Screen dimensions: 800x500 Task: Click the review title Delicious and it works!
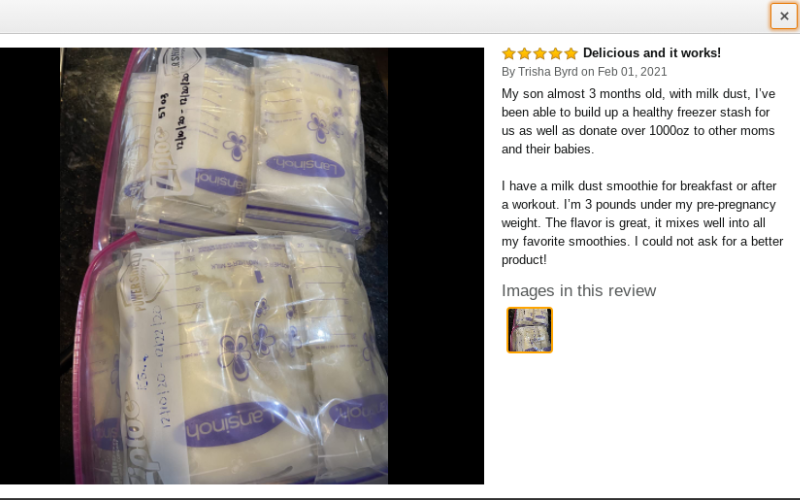point(652,53)
